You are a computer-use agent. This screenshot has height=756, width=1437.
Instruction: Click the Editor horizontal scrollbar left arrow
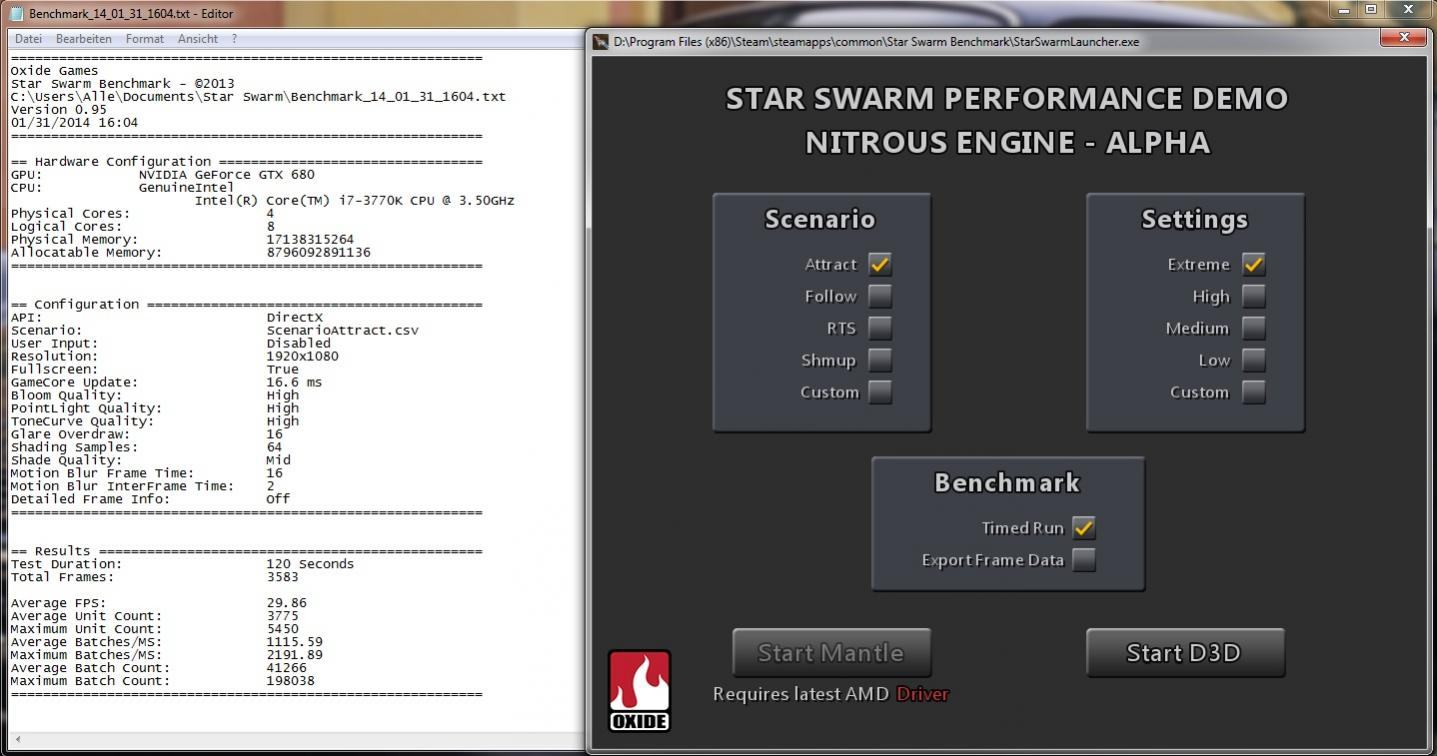17,740
